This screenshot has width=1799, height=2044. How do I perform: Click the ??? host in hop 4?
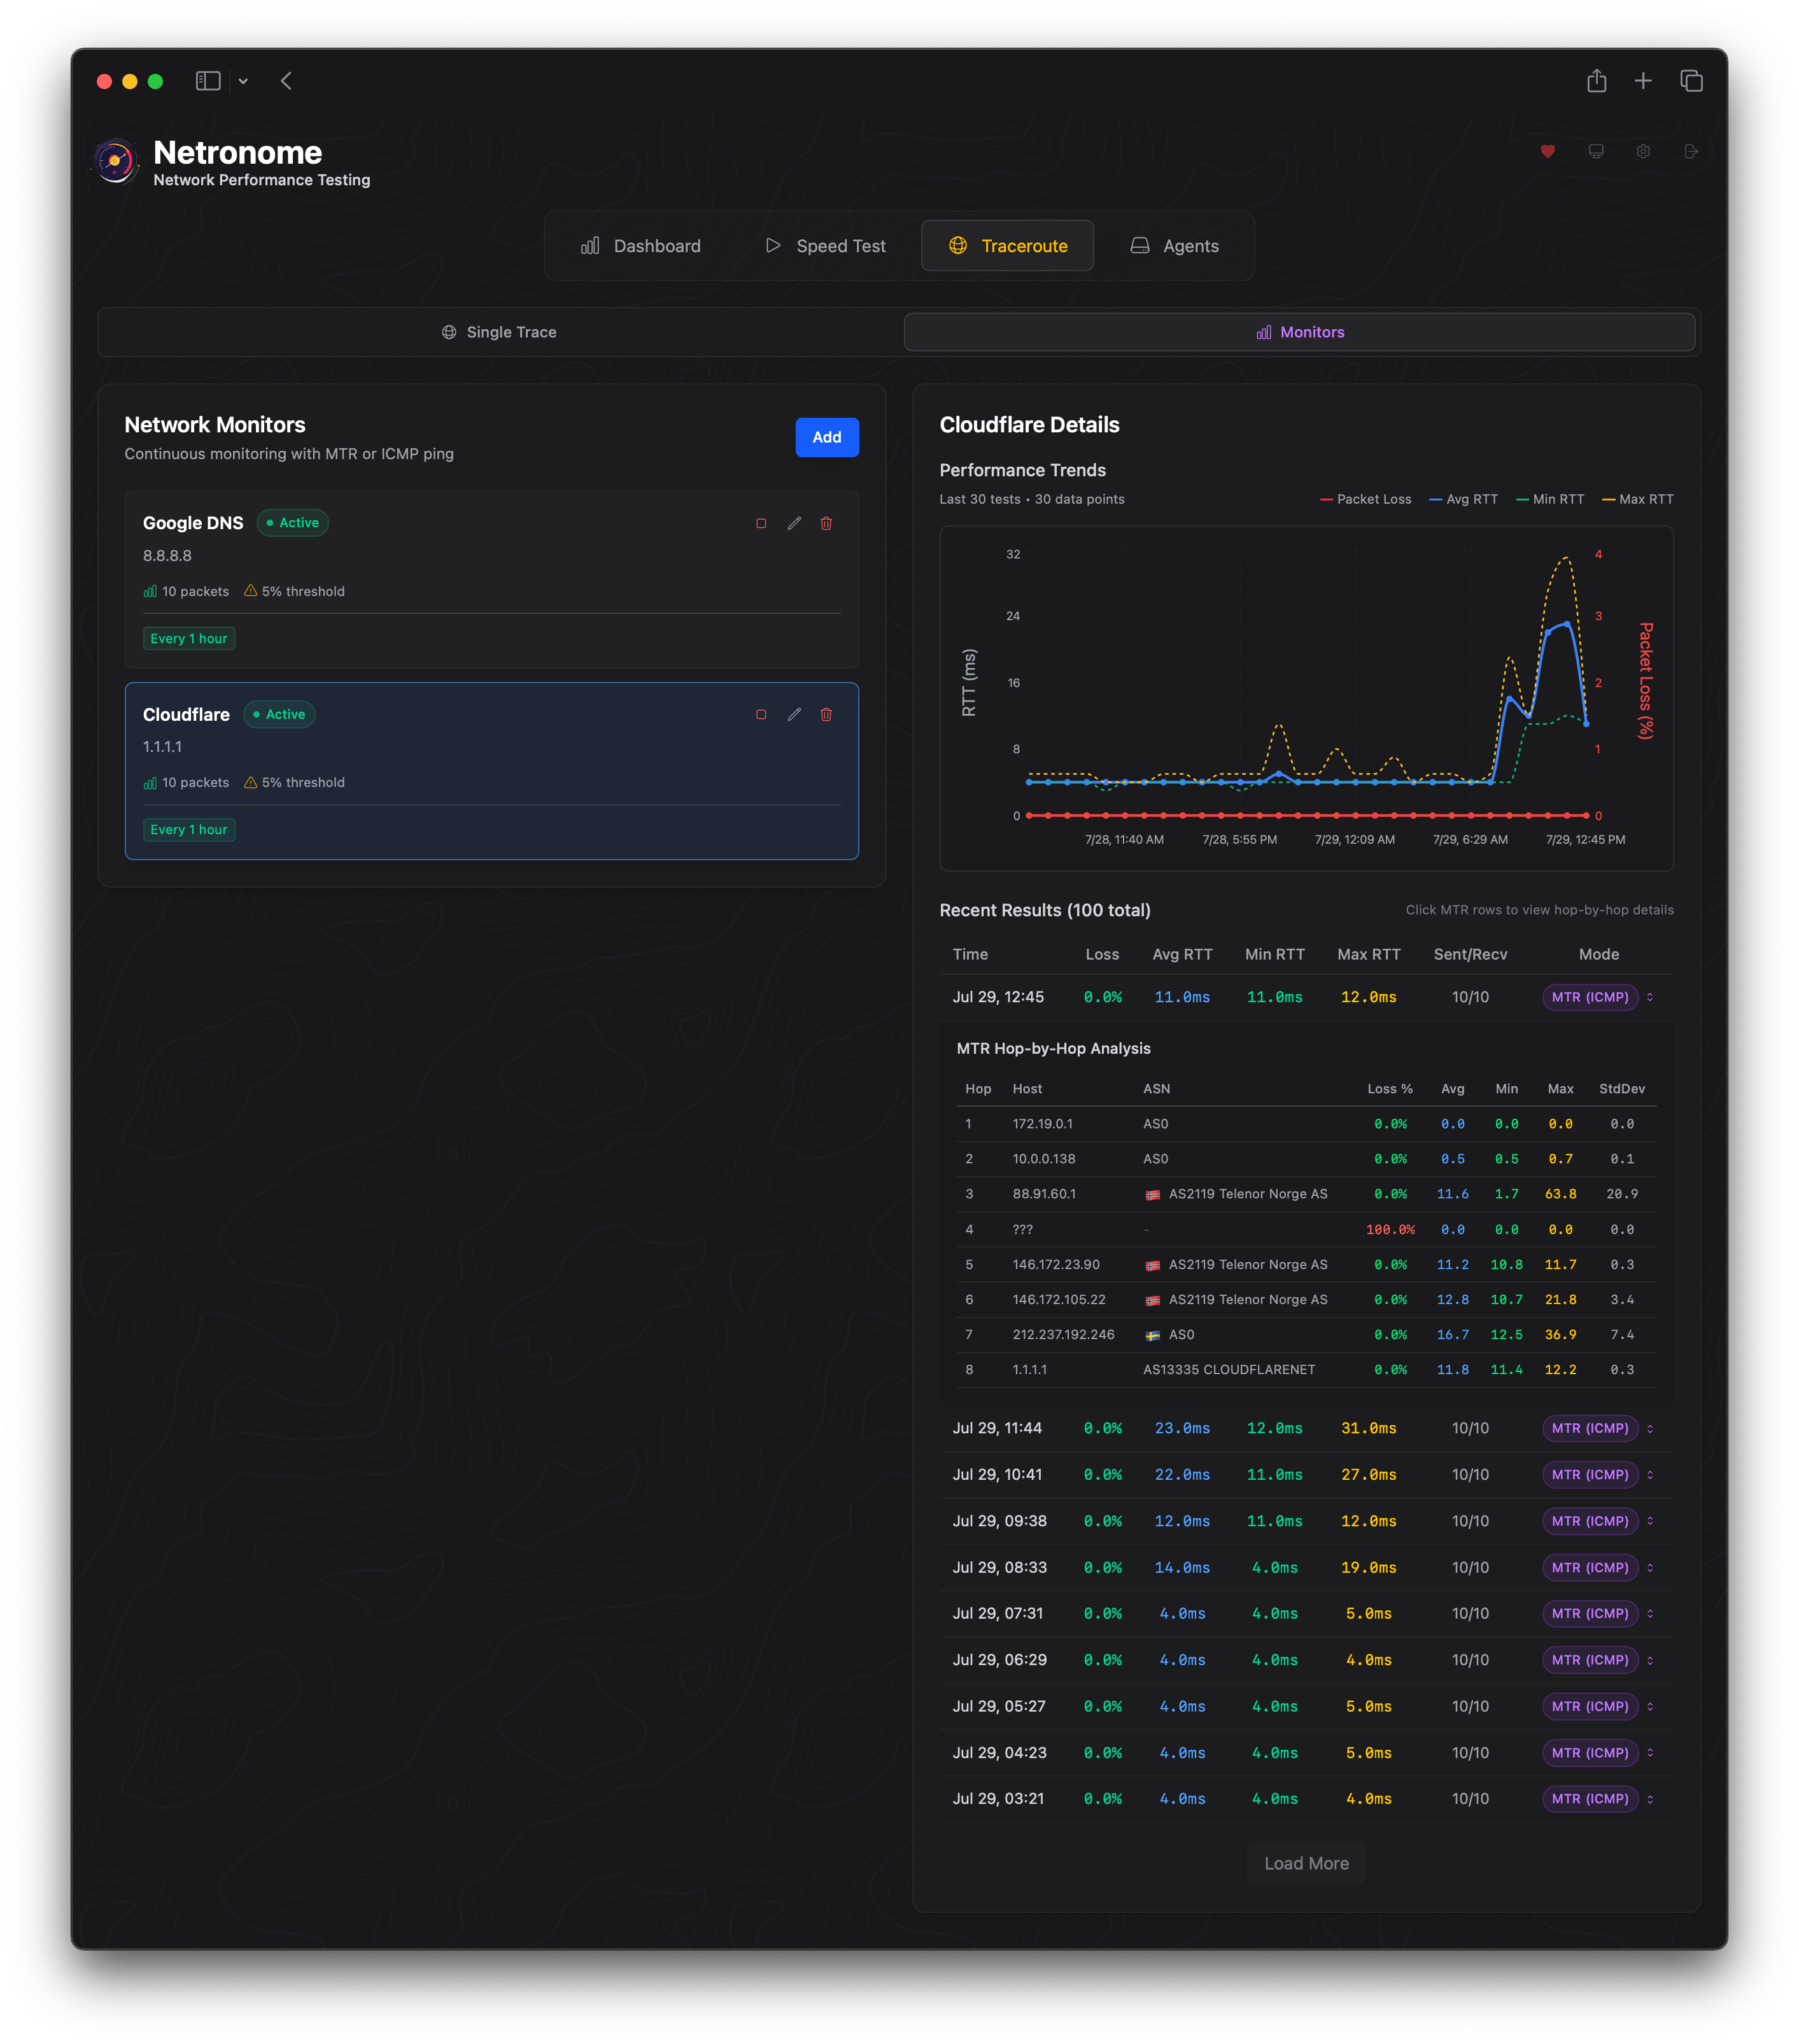point(1022,1230)
